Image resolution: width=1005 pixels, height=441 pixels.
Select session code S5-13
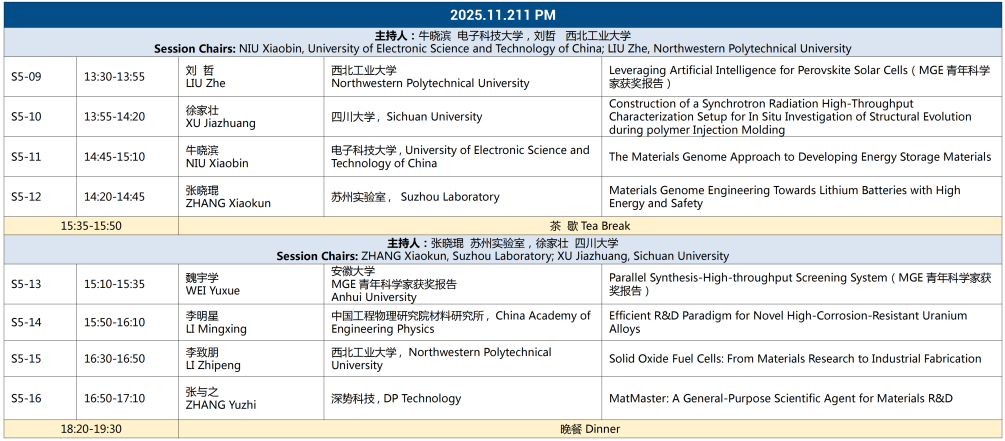coord(26,284)
